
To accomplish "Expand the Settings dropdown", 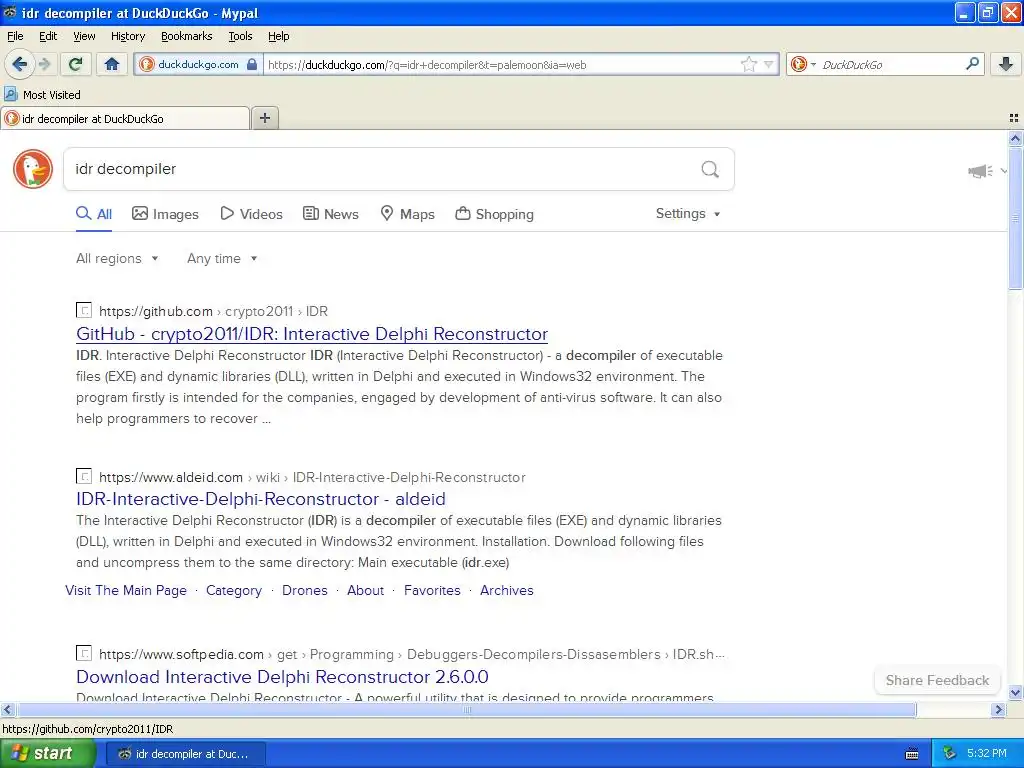I will click(x=688, y=214).
